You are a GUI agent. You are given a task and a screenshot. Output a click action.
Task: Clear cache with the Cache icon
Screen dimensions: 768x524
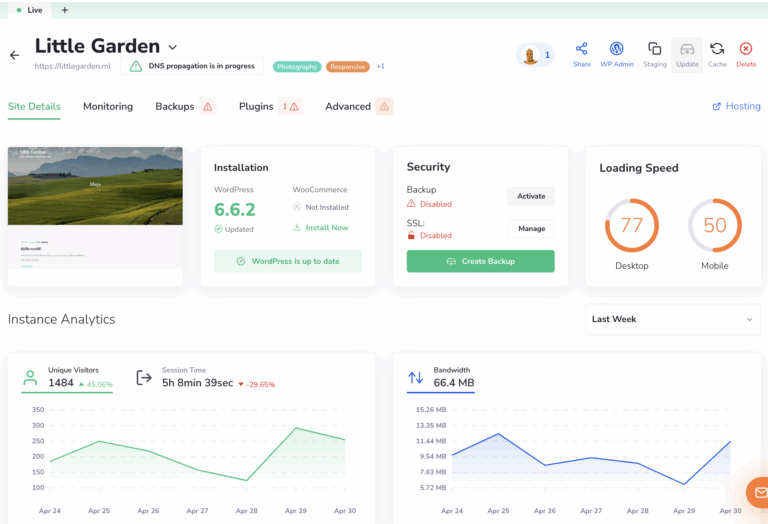[x=717, y=48]
